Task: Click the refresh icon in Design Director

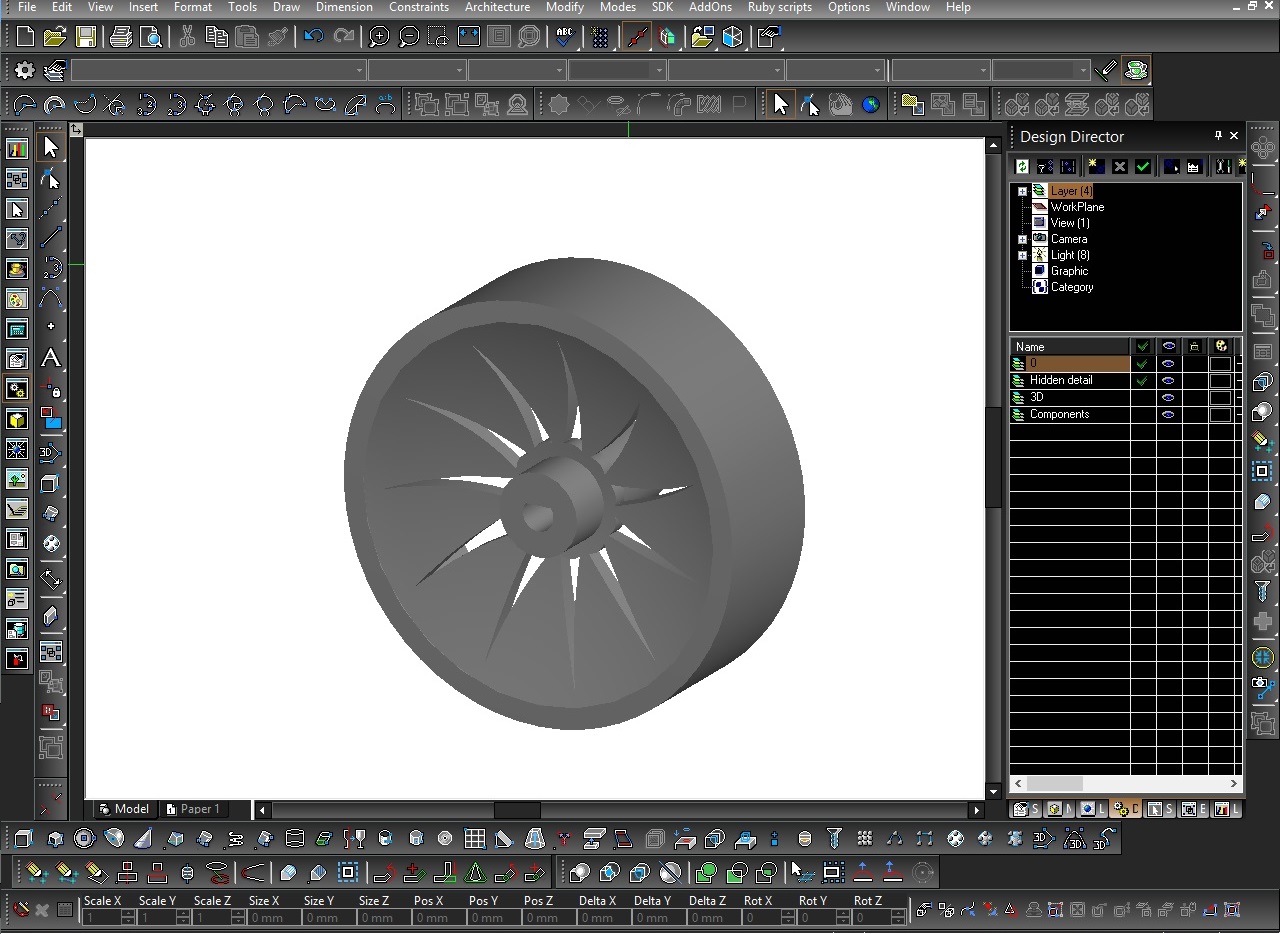Action: coord(1022,166)
